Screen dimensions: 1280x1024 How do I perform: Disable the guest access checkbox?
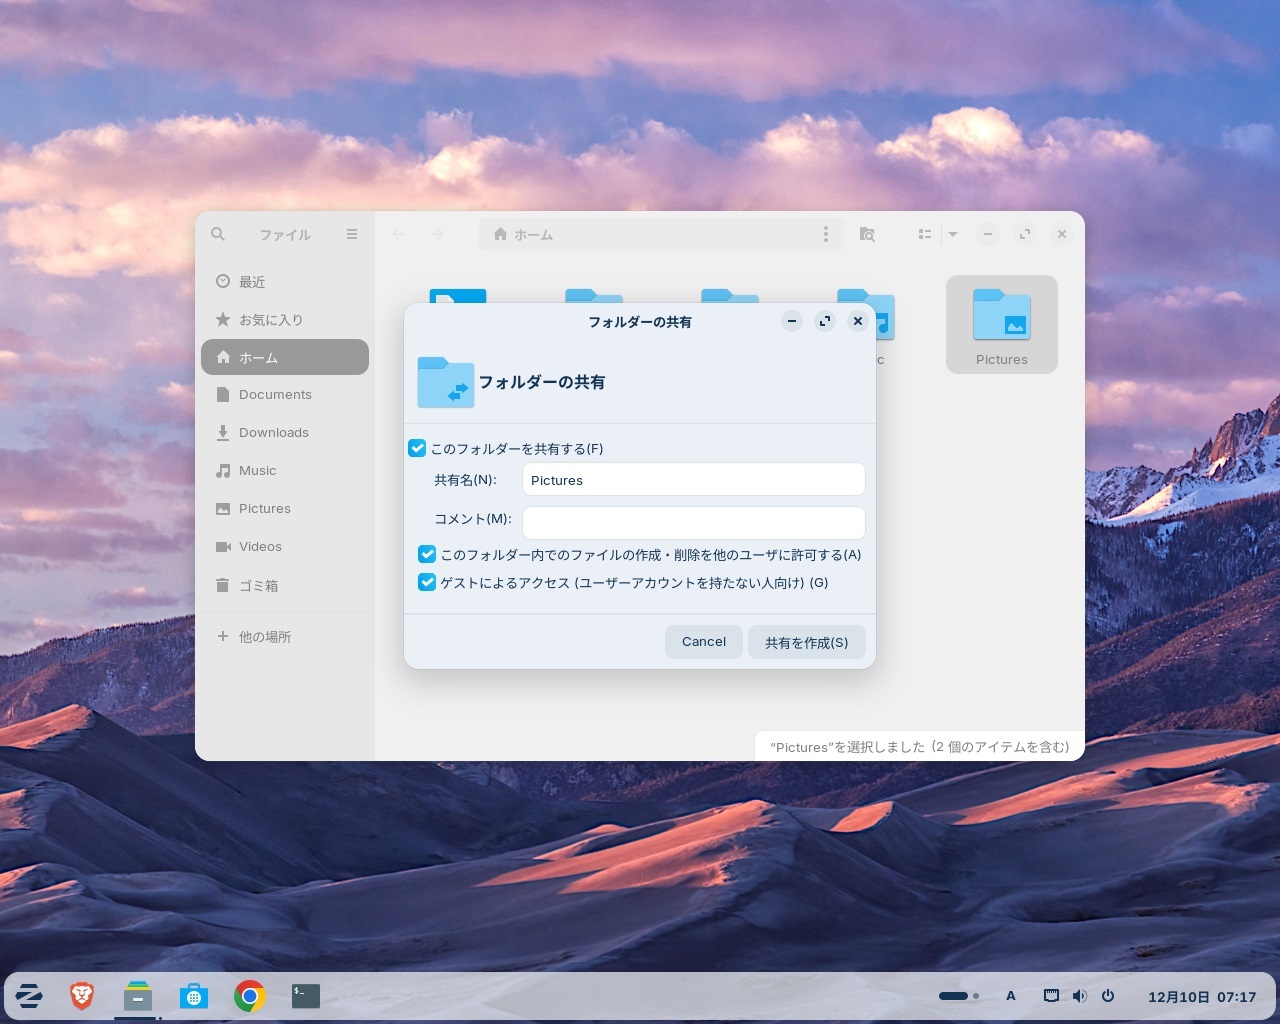[427, 583]
